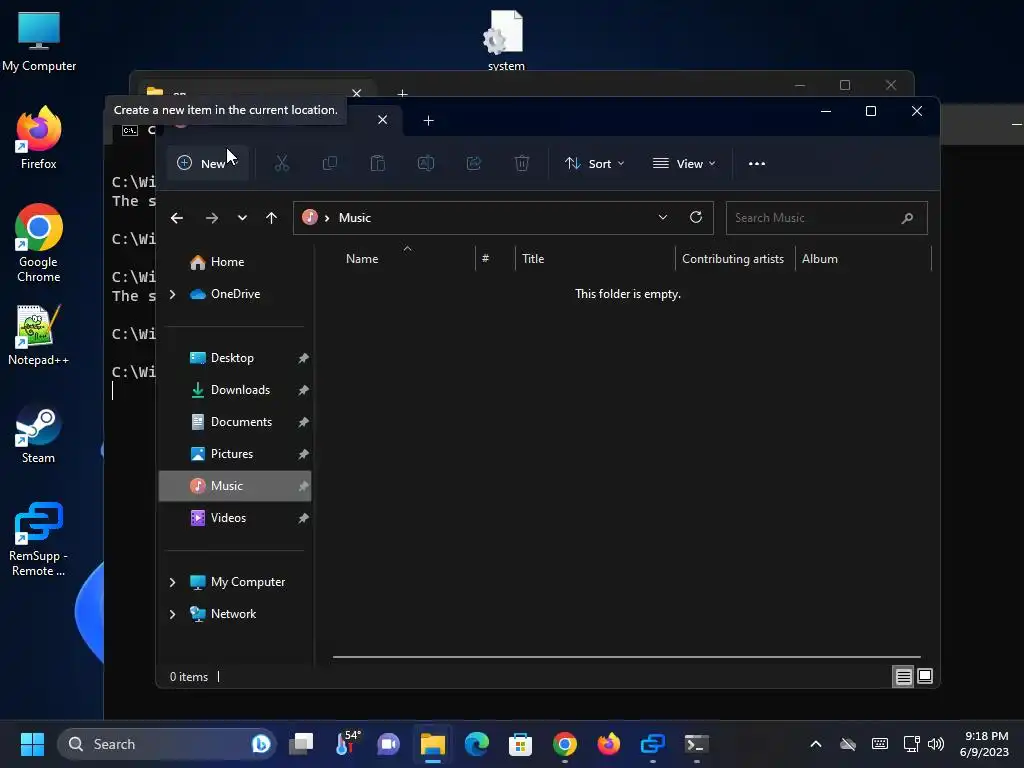The height and width of the screenshot is (768, 1024).
Task: Close the current File Explorer tab
Action: 383,120
